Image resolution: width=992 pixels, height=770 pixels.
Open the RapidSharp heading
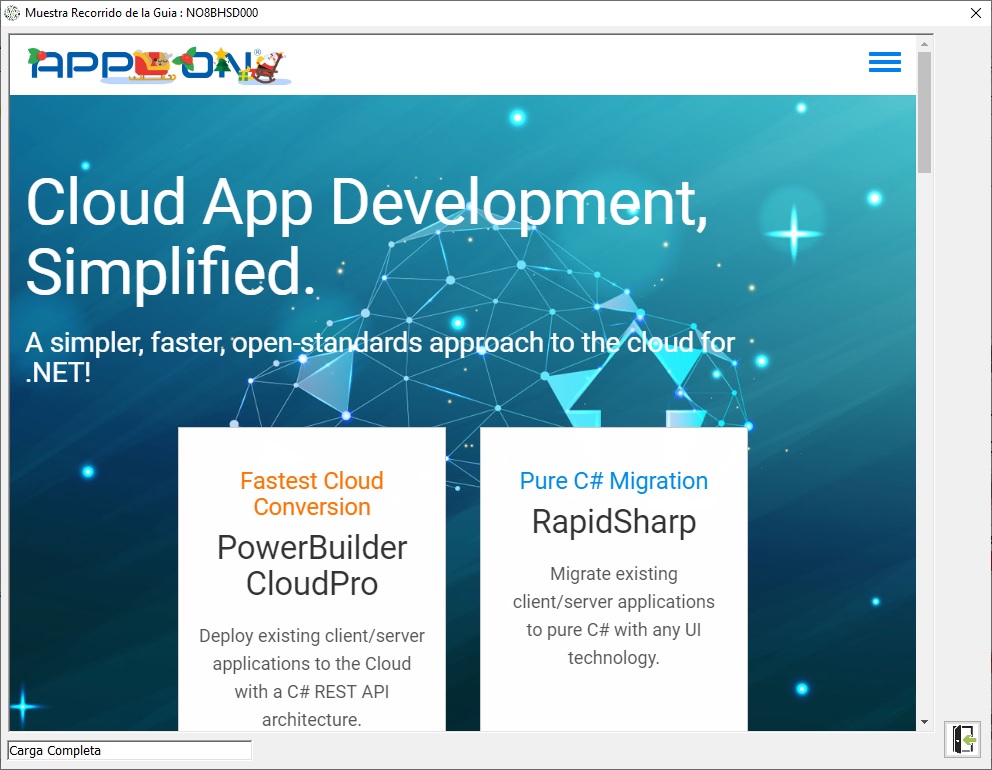click(613, 522)
